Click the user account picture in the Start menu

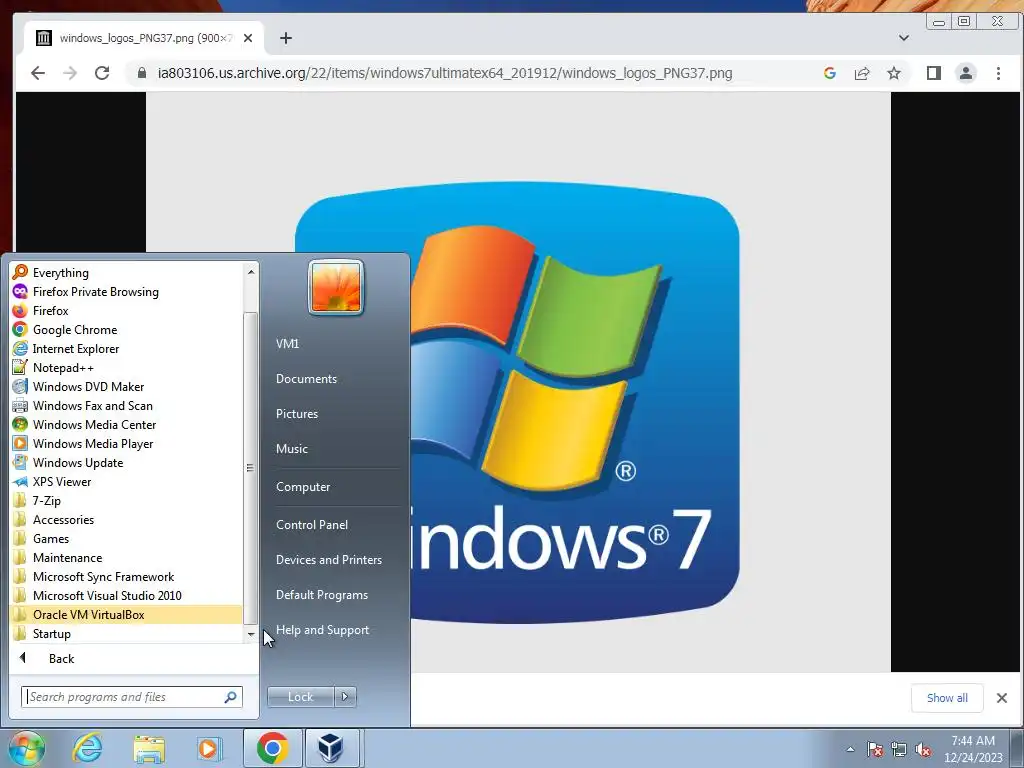tap(336, 287)
